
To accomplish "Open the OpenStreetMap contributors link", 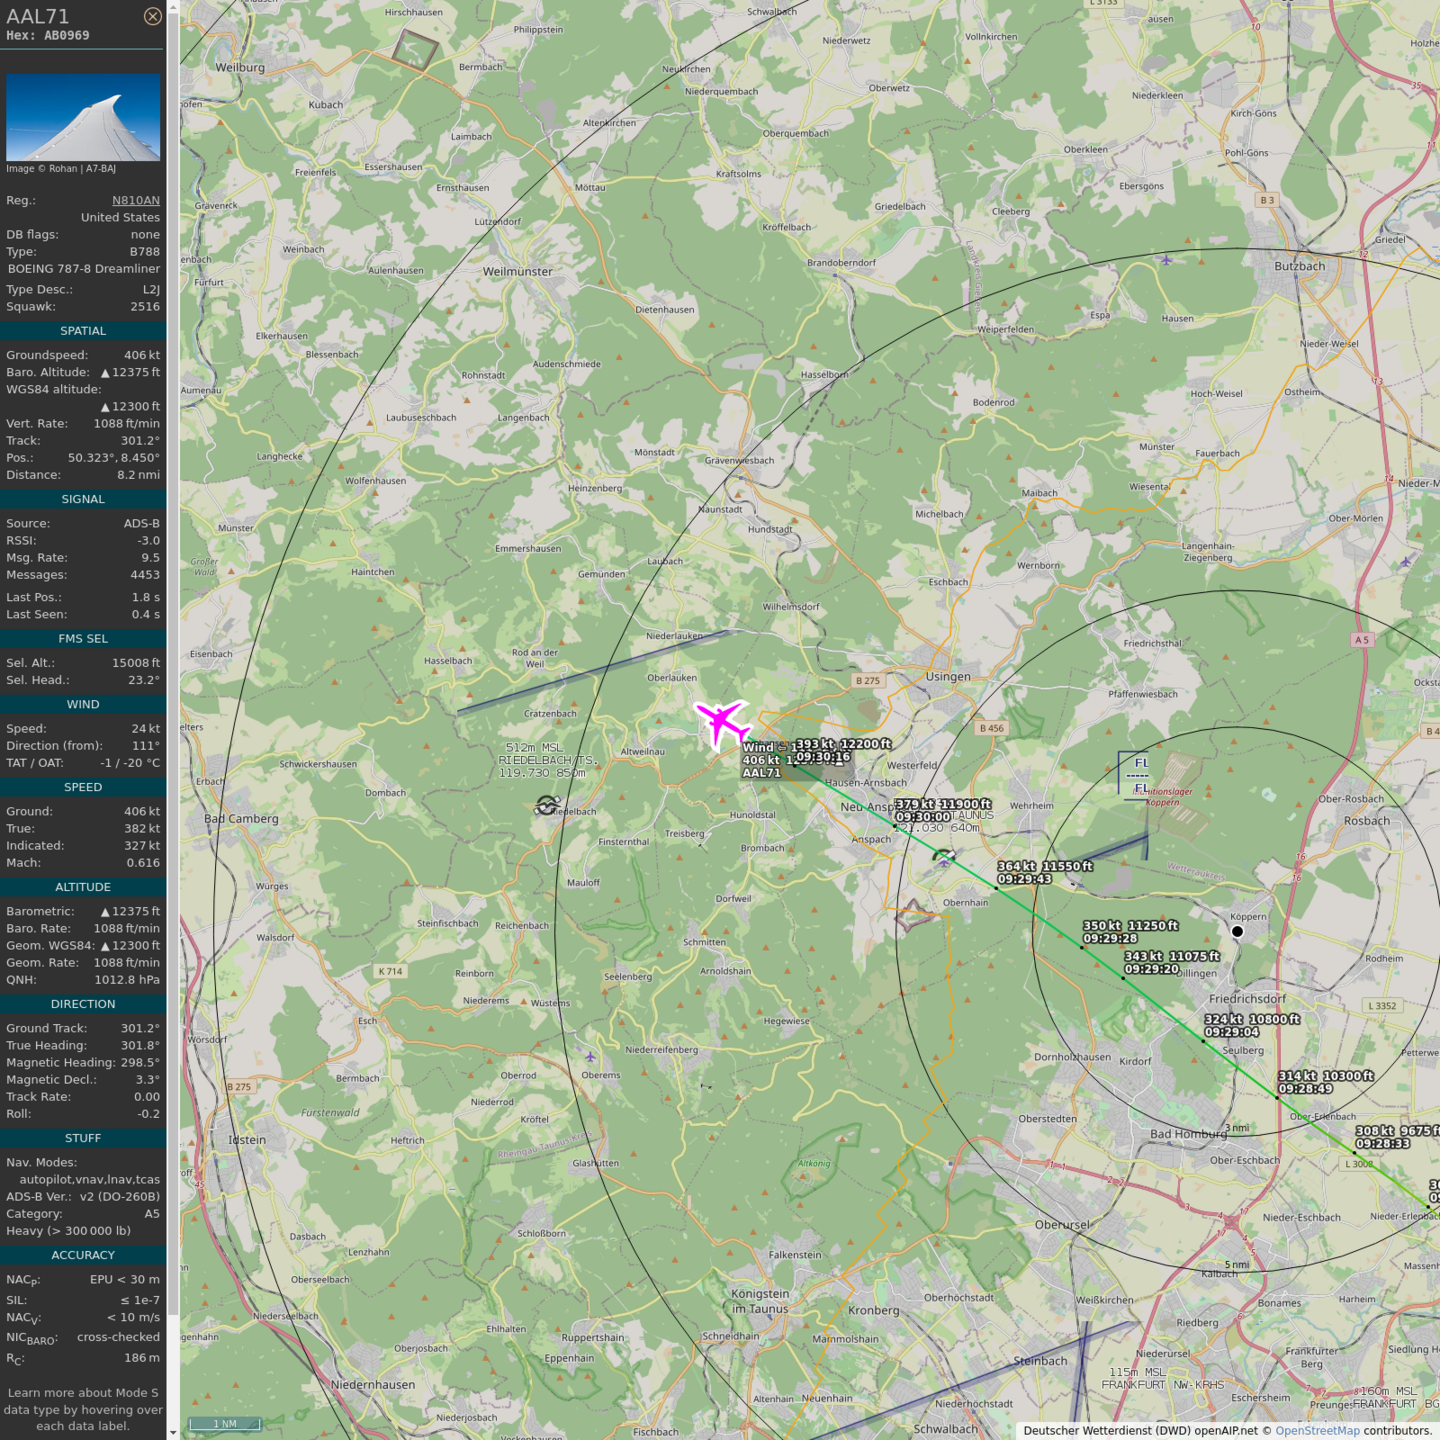I will click(x=1317, y=1431).
